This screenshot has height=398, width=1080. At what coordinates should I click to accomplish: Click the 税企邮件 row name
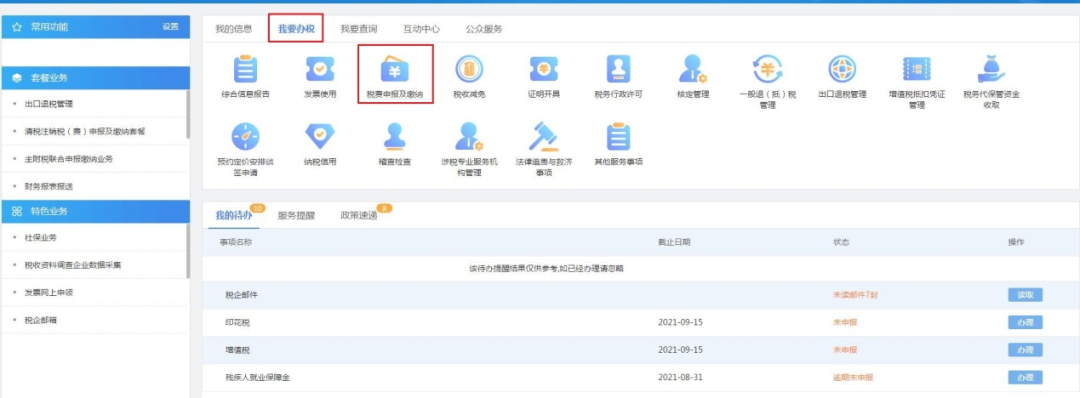(x=242, y=295)
